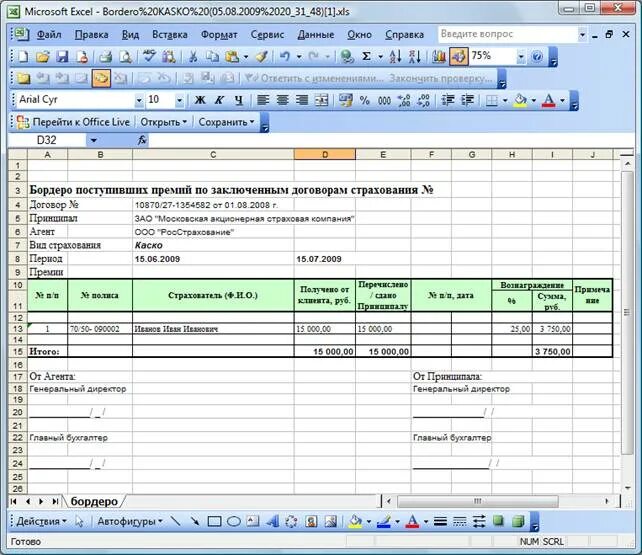Apply currency format icon

pyautogui.click(x=346, y=100)
